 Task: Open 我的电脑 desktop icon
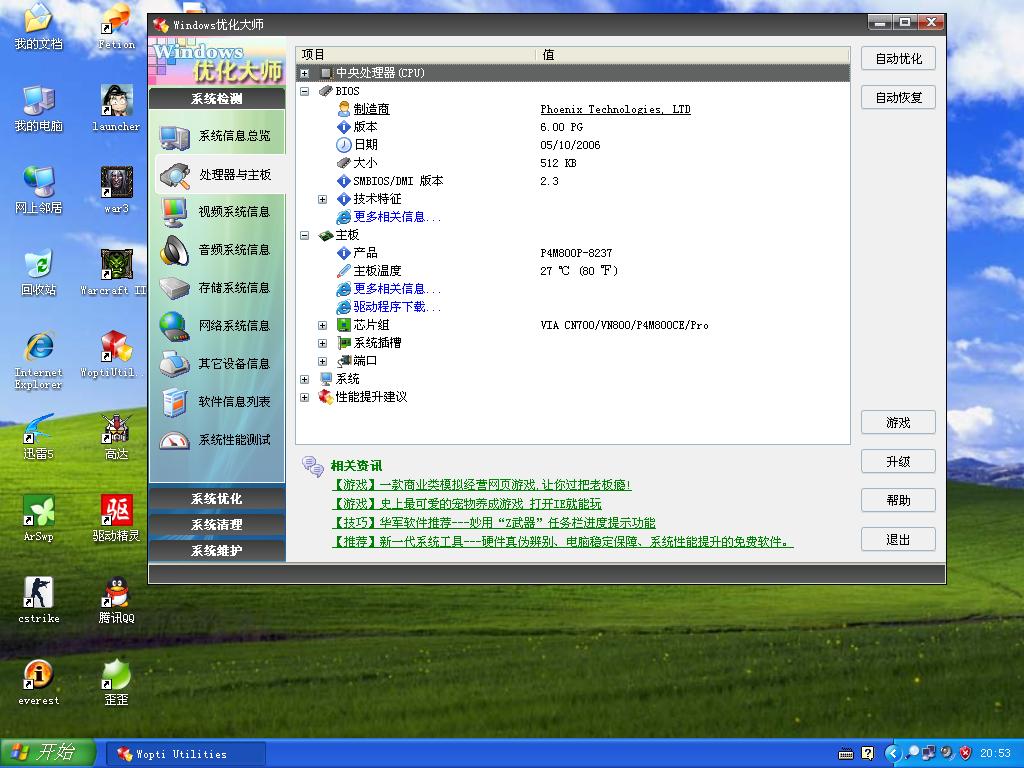[x=39, y=109]
